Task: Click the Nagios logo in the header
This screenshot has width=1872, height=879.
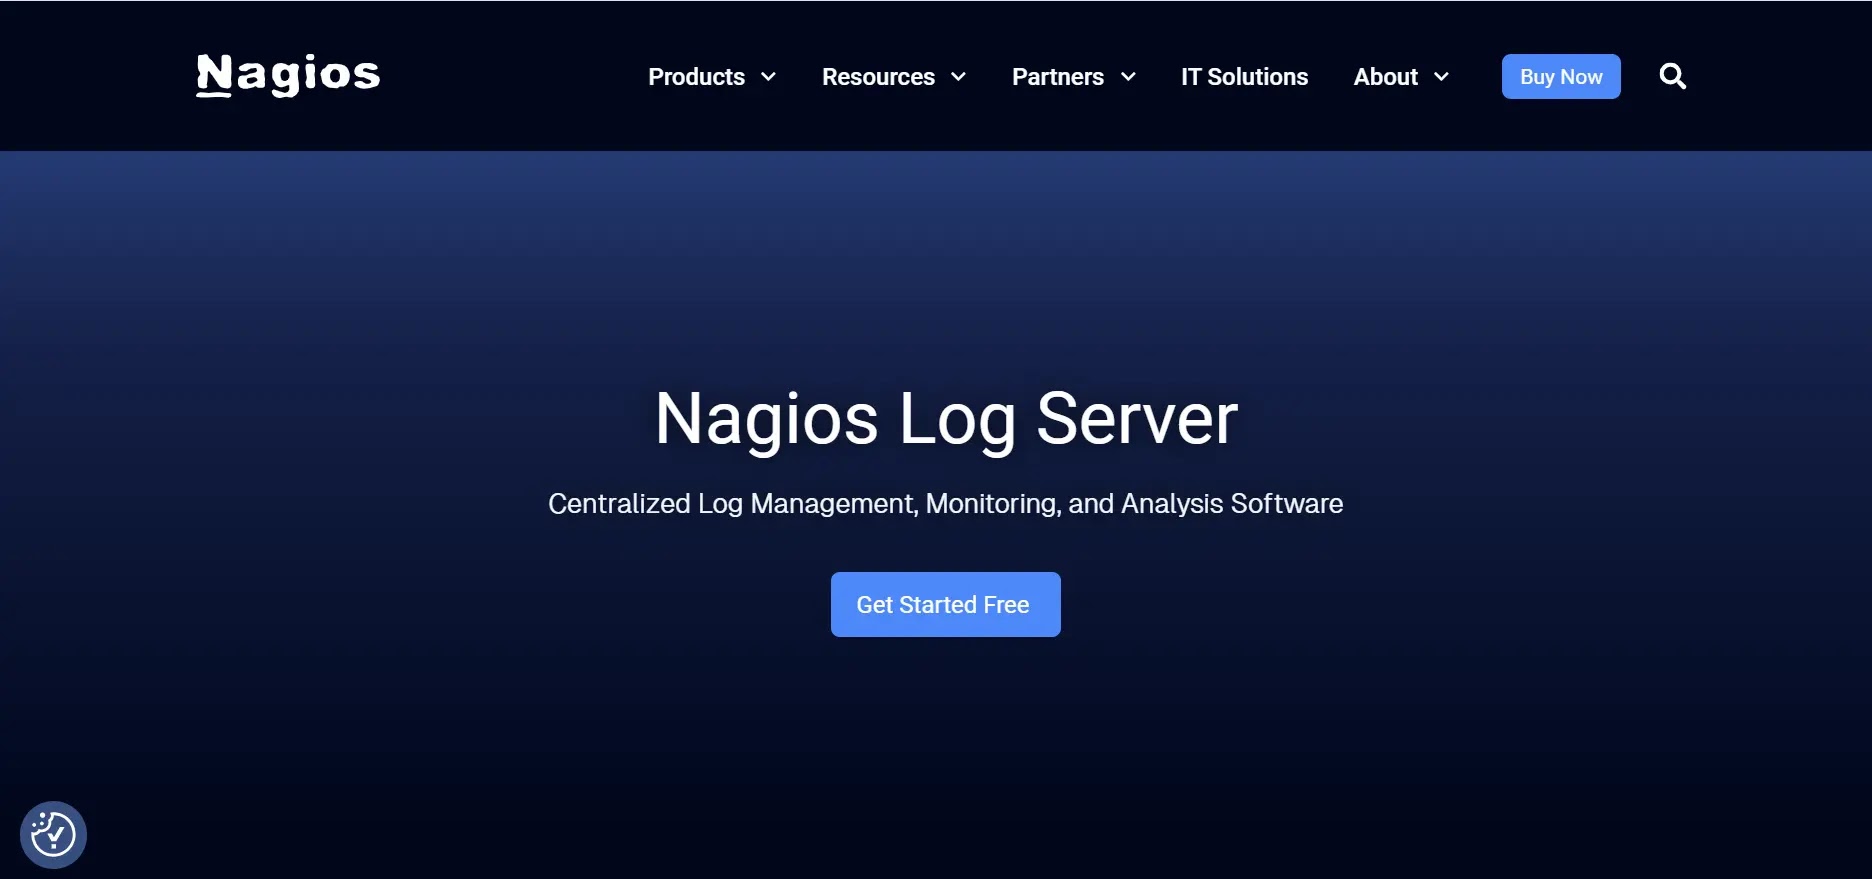Action: click(x=288, y=76)
